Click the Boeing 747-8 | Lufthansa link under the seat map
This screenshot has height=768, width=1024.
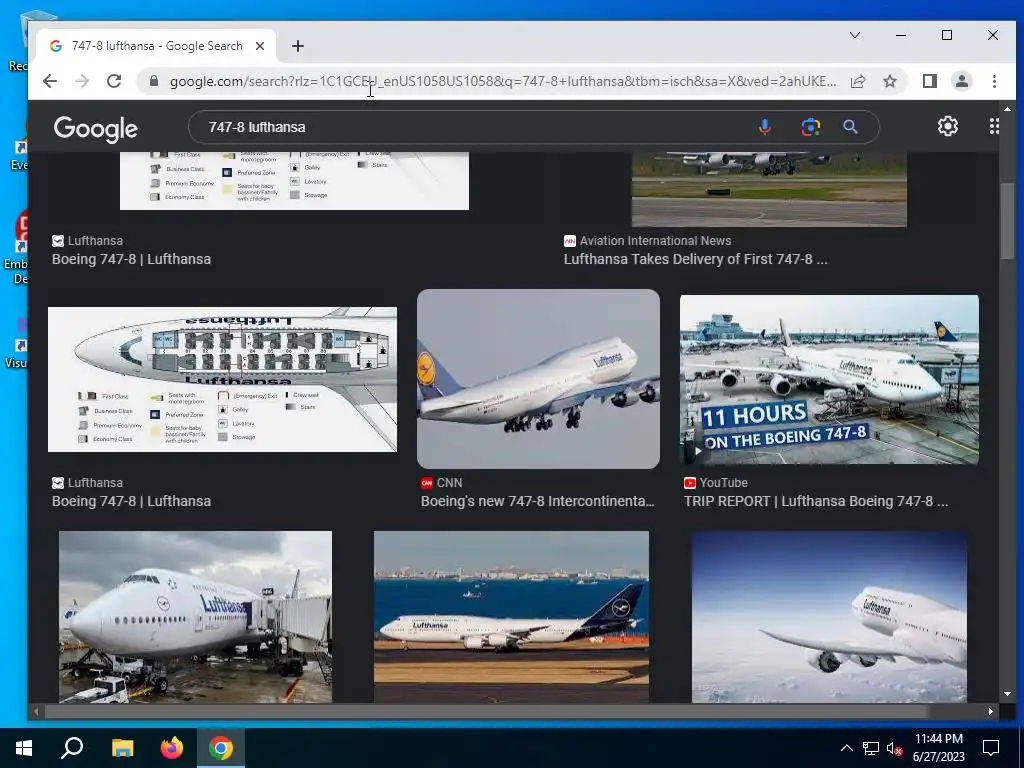131,502
